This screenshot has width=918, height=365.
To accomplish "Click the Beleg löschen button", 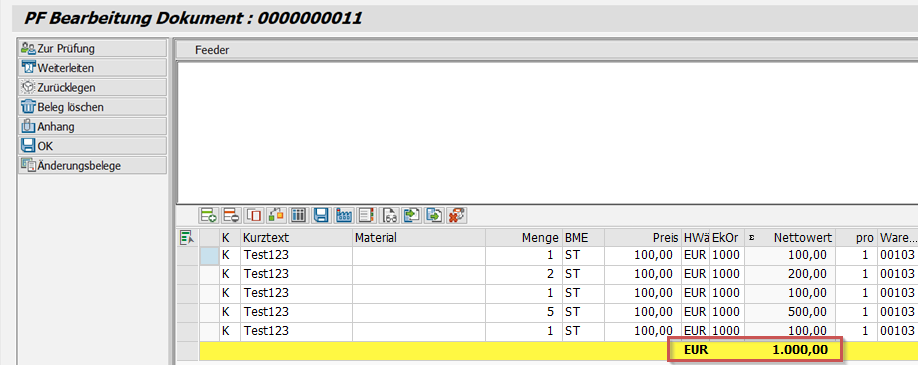I will coord(93,107).
